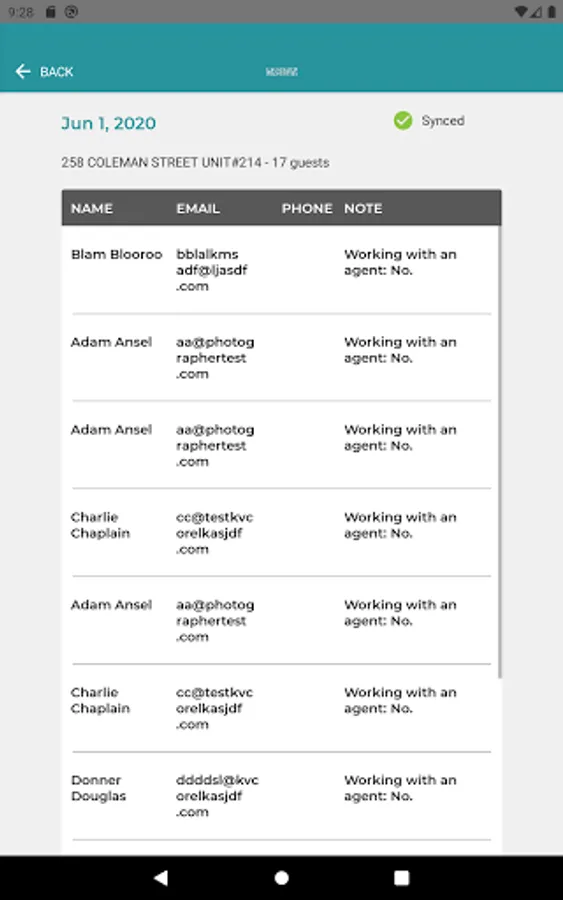Tap the back arrow icon
Image resolution: width=563 pixels, height=900 pixels.
[23, 72]
